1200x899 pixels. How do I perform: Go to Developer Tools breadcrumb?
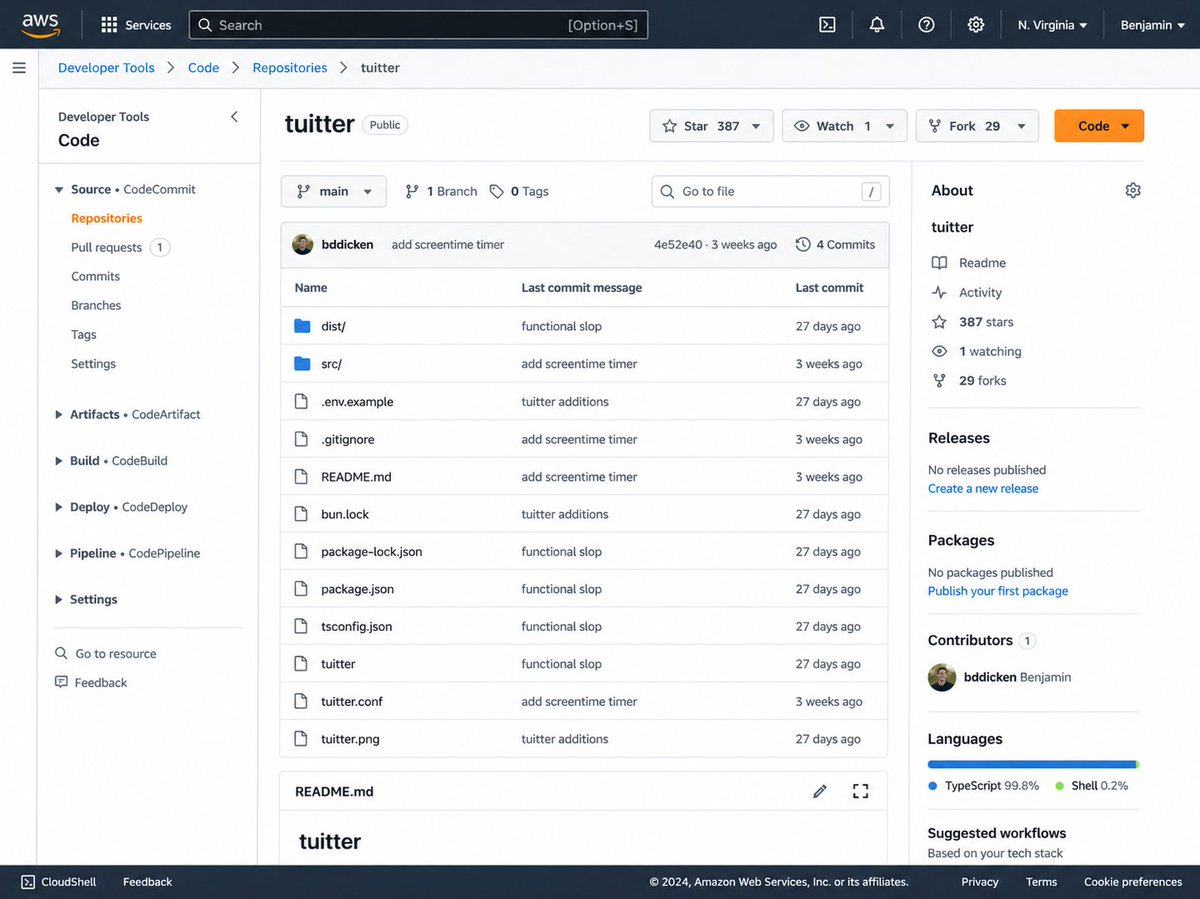click(106, 68)
